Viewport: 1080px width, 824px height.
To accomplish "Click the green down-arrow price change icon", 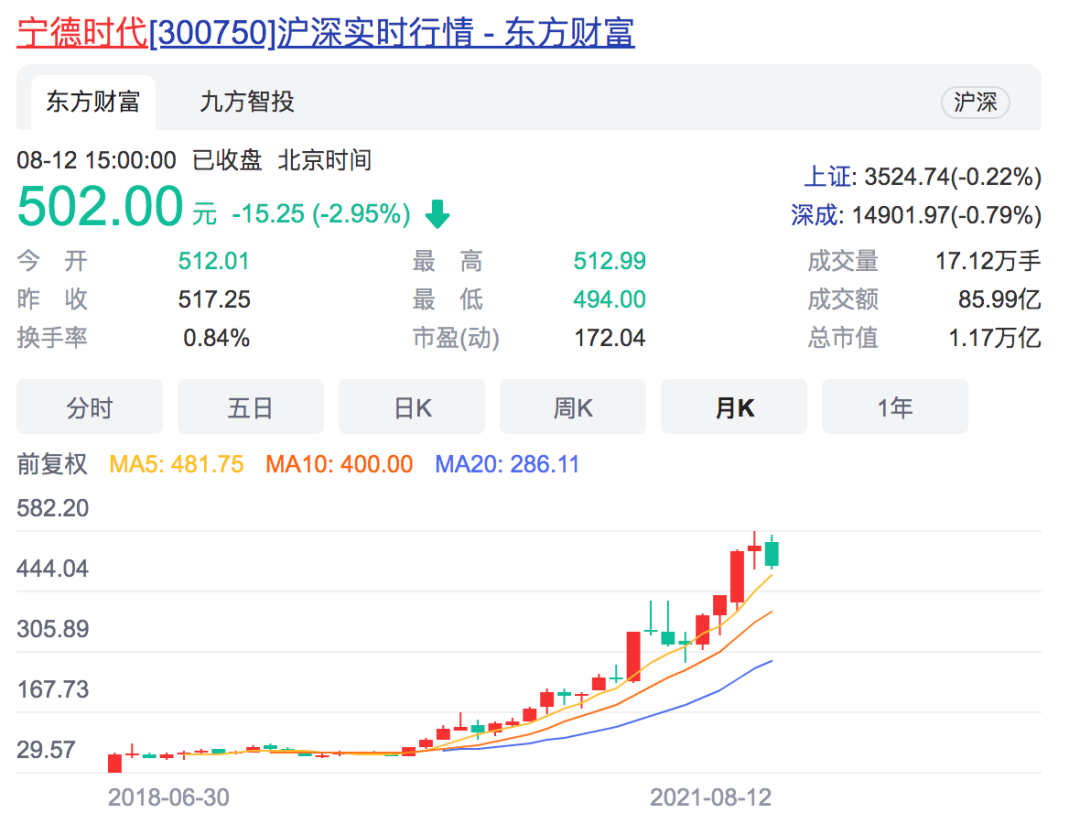I will tap(437, 214).
